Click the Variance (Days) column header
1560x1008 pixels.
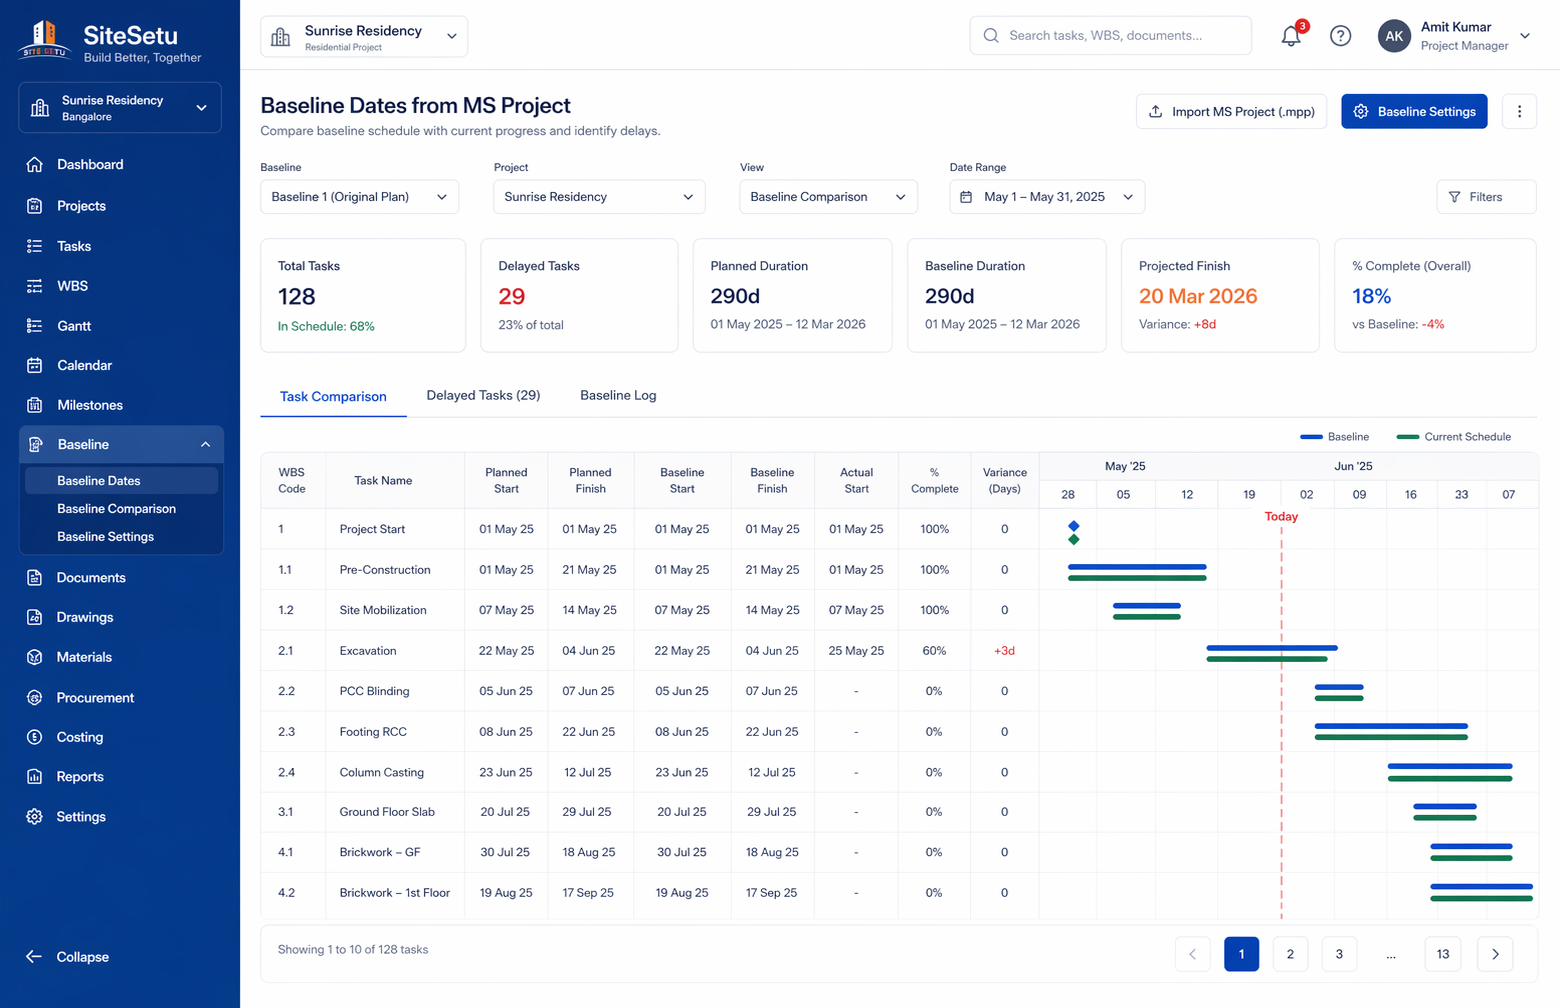(1005, 481)
